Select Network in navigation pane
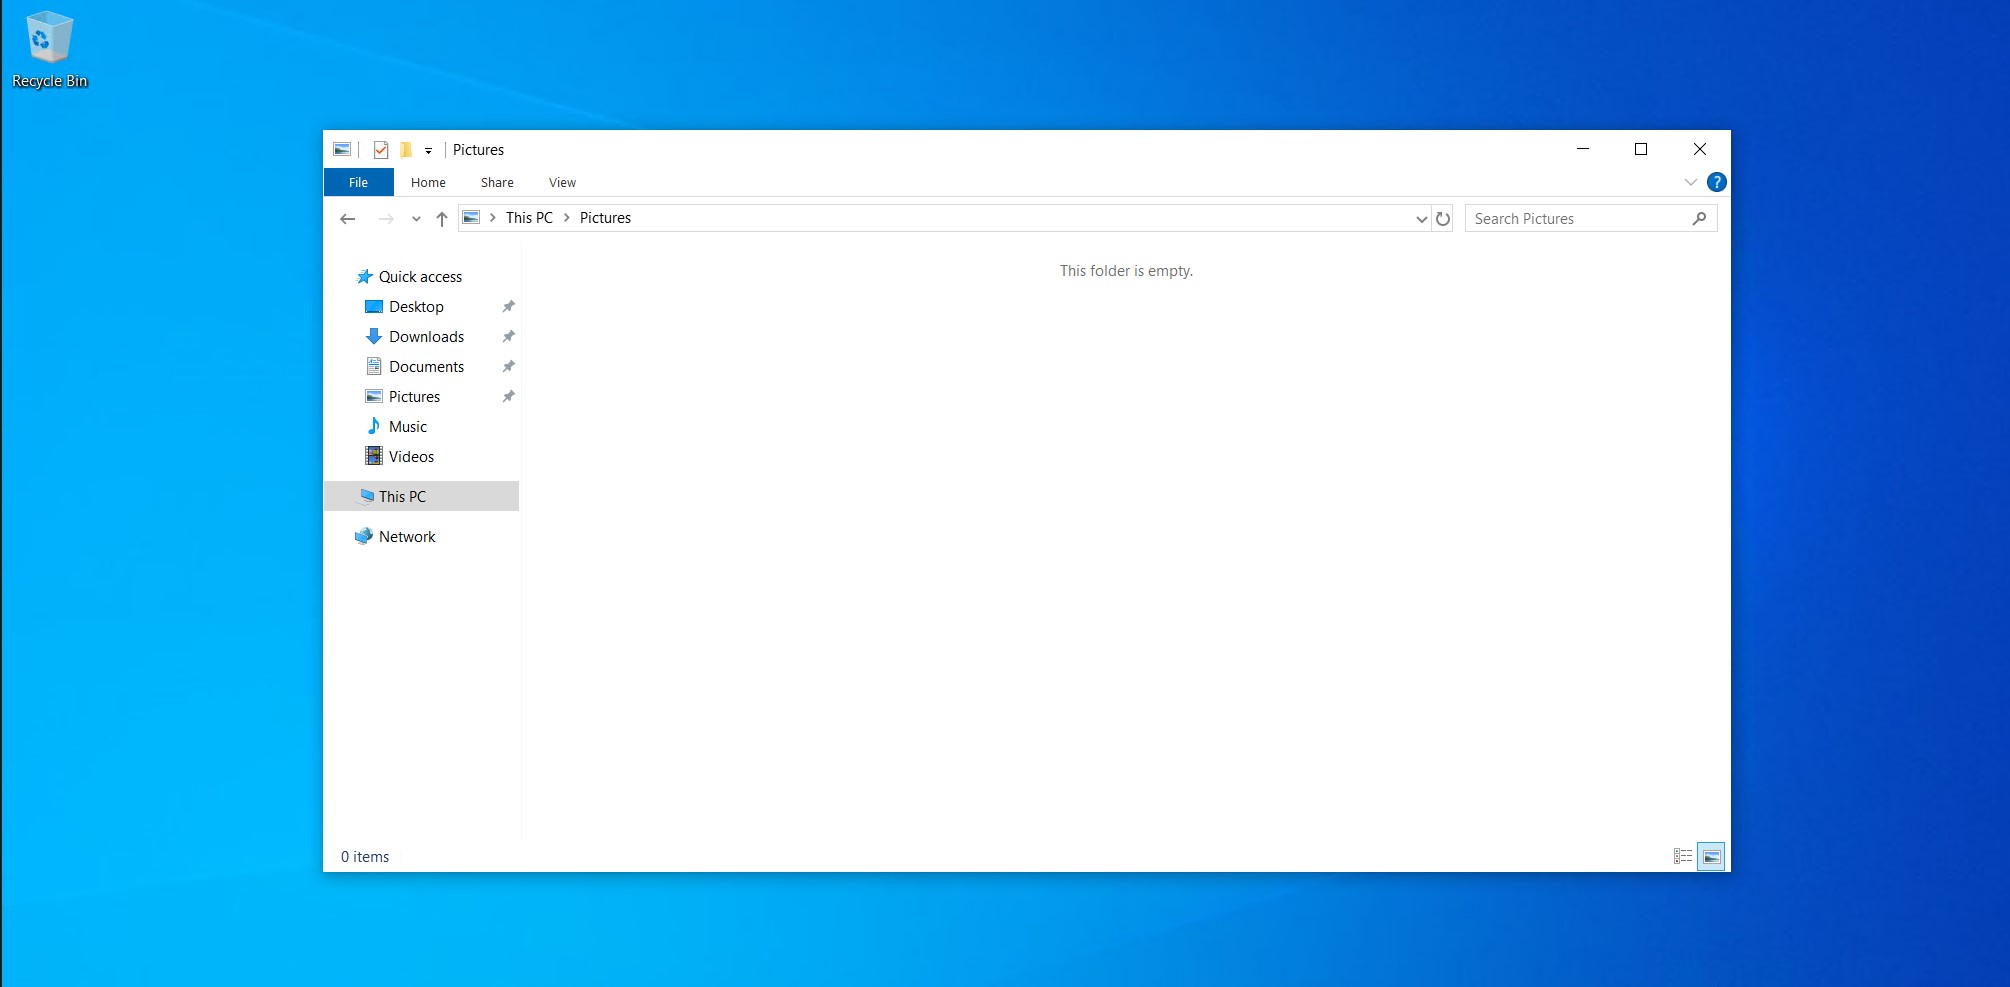Image resolution: width=2010 pixels, height=987 pixels. [x=407, y=537]
